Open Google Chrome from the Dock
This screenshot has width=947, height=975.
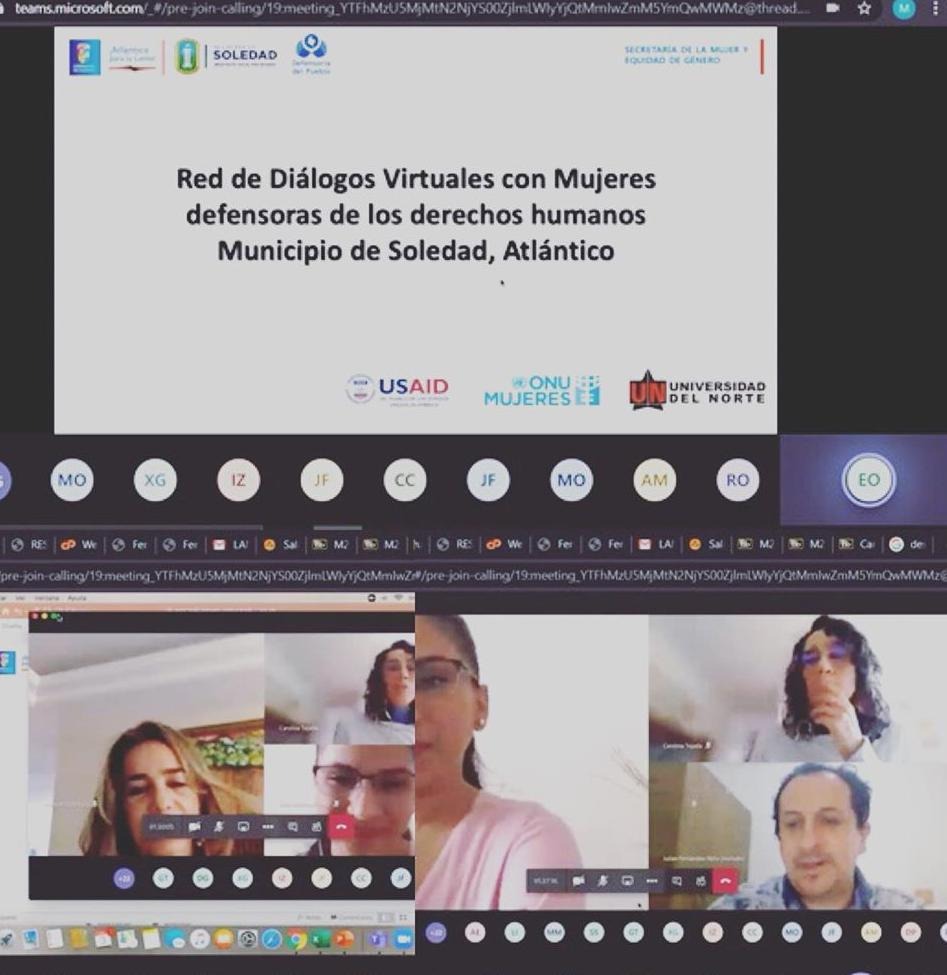[296, 939]
